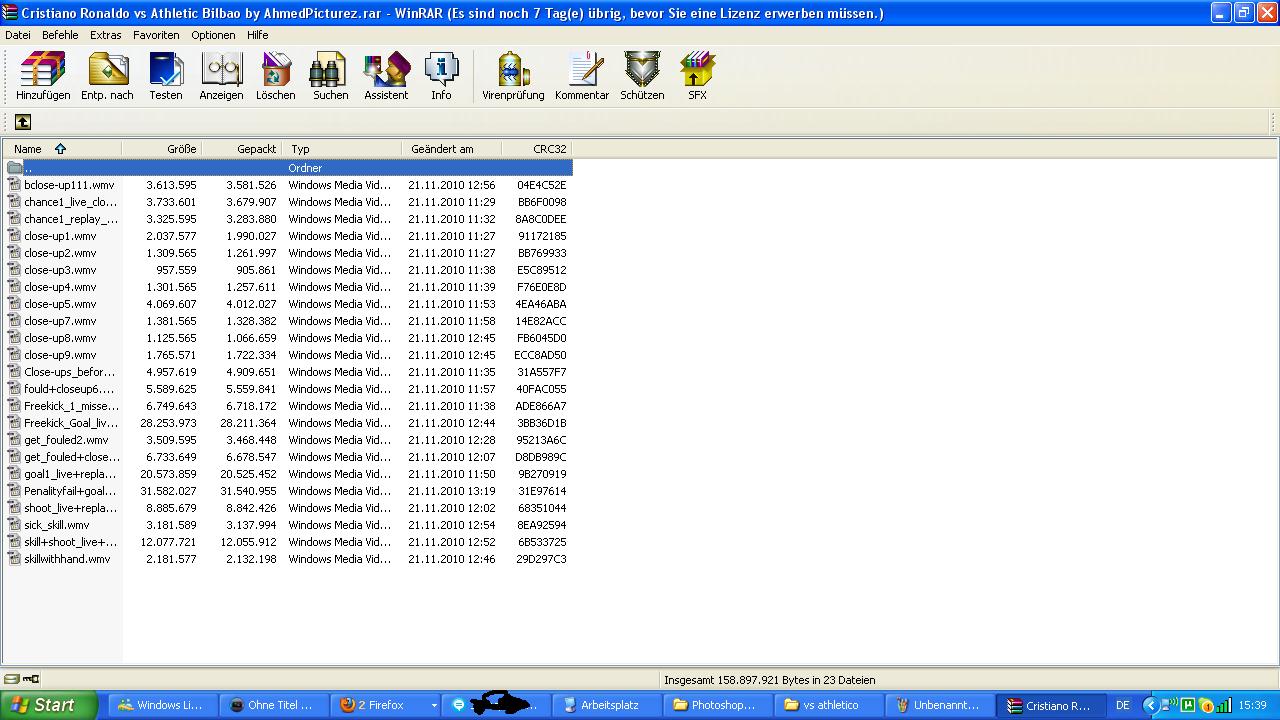Create SFX self-extracting archive icon
This screenshot has height=720, width=1280.
697,76
